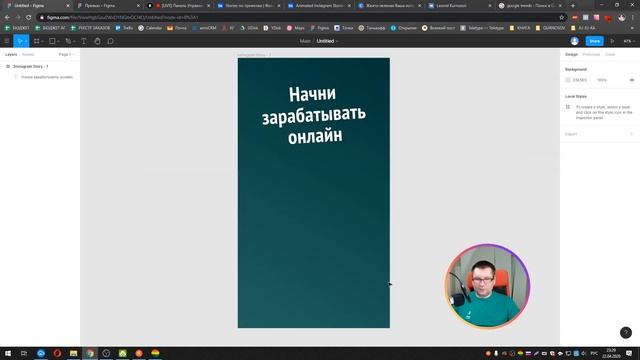Open the shape tools dropdown arrow
Image resolution: width=640 pixels, height=360 pixels.
[x=58, y=41]
